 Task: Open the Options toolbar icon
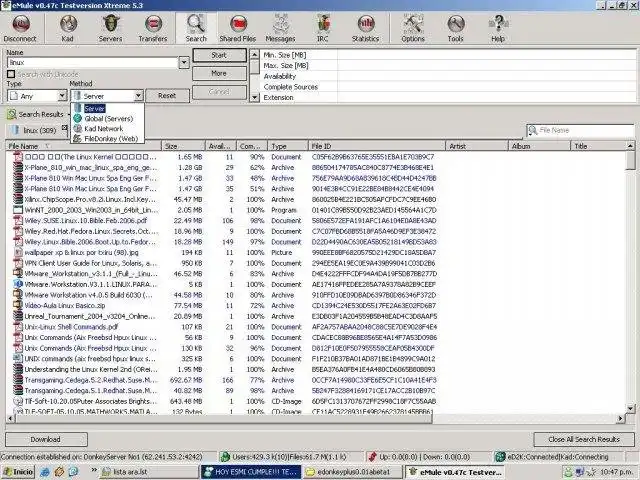[x=413, y=24]
